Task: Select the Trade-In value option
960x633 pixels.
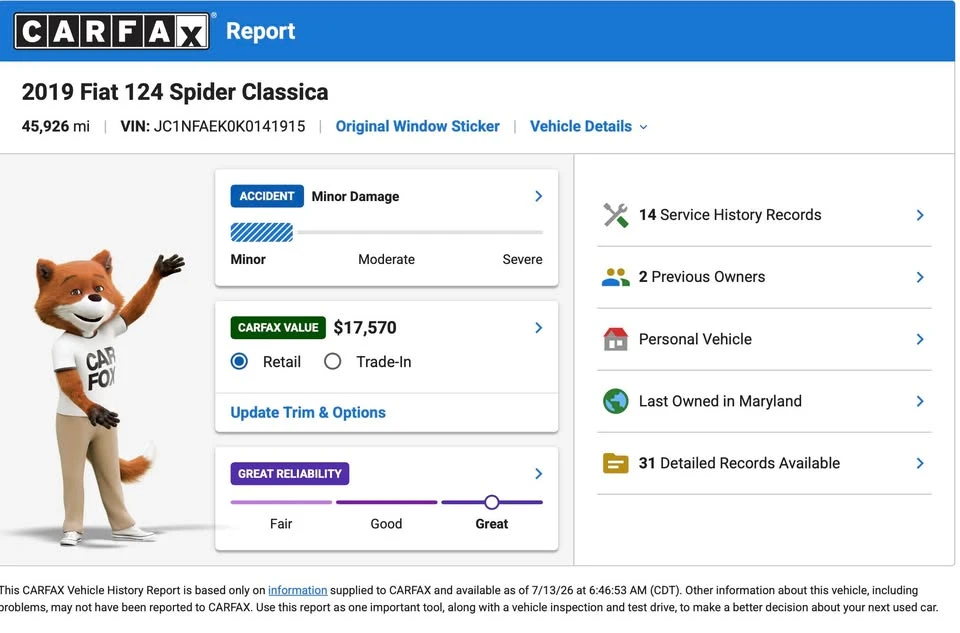Action: (332, 362)
